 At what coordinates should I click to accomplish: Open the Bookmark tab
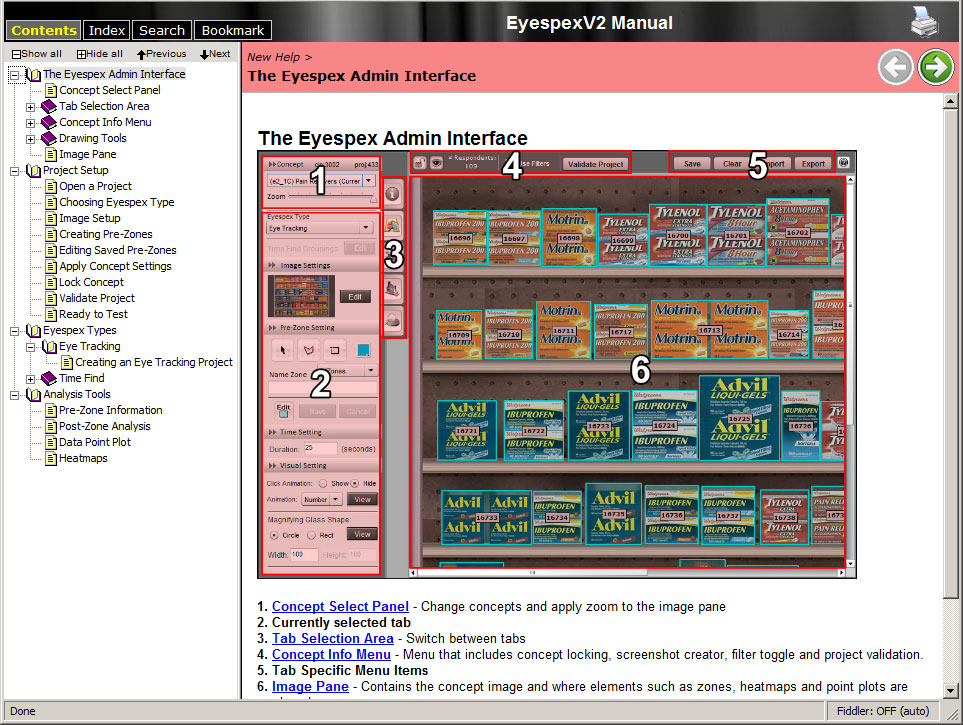232,30
